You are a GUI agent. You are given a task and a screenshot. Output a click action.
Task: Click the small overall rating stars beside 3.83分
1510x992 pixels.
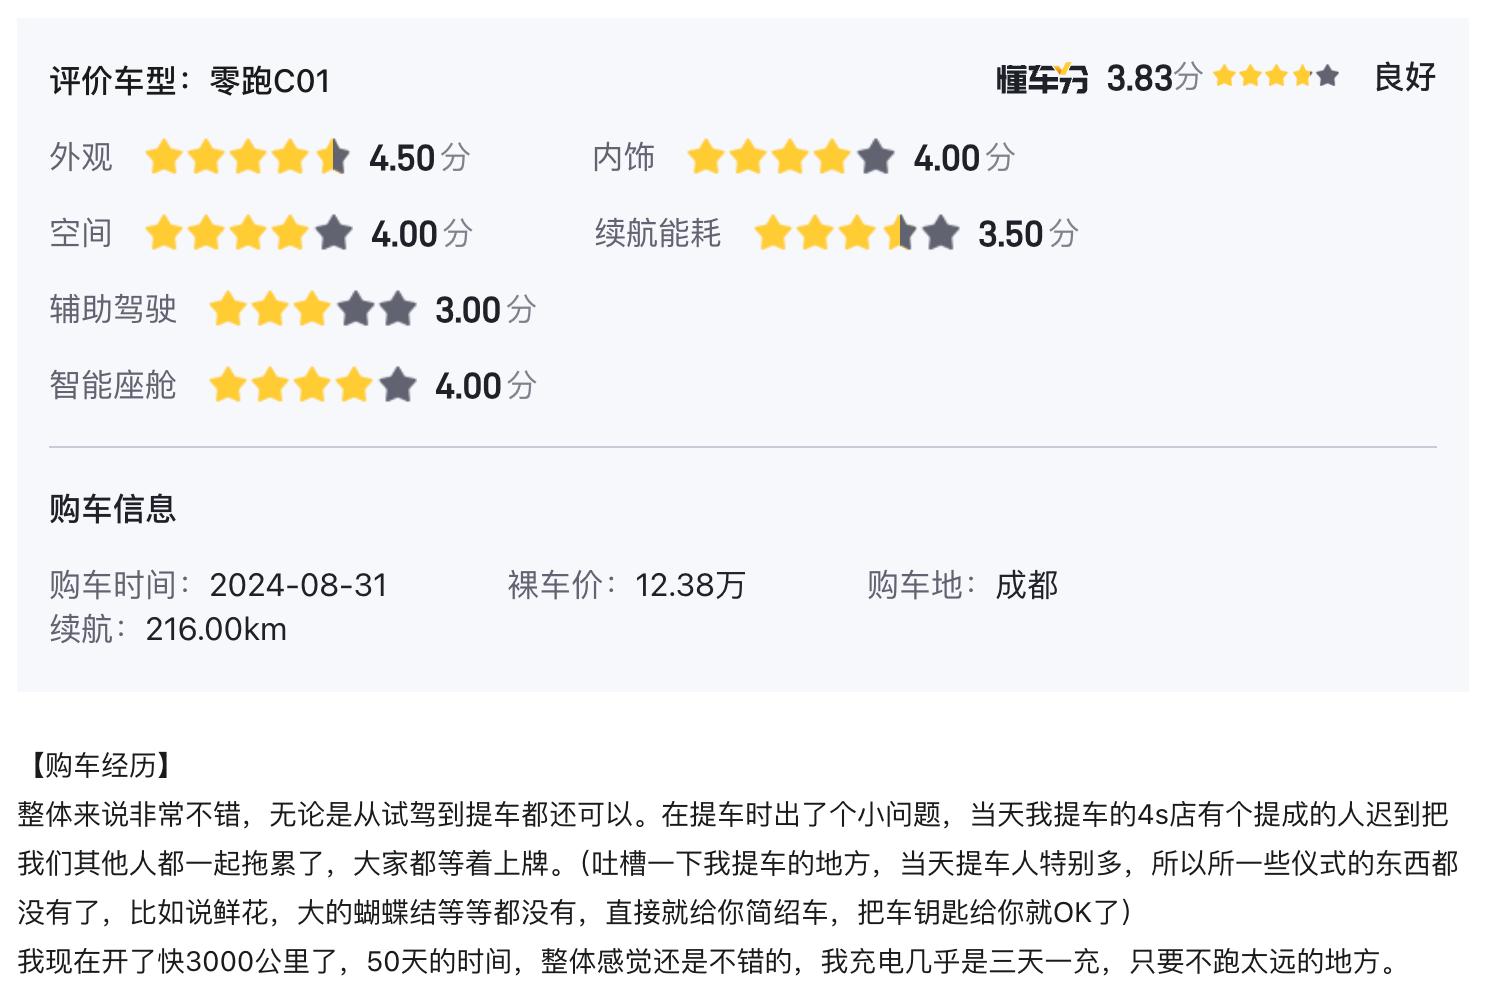[1276, 76]
